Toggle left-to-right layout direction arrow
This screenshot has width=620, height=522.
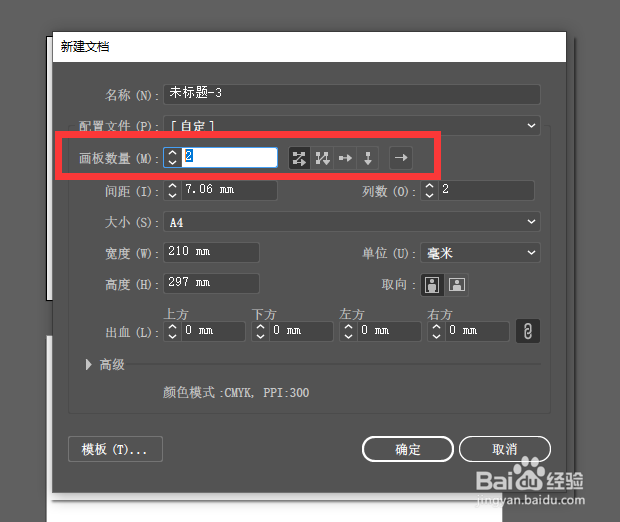pyautogui.click(x=401, y=158)
